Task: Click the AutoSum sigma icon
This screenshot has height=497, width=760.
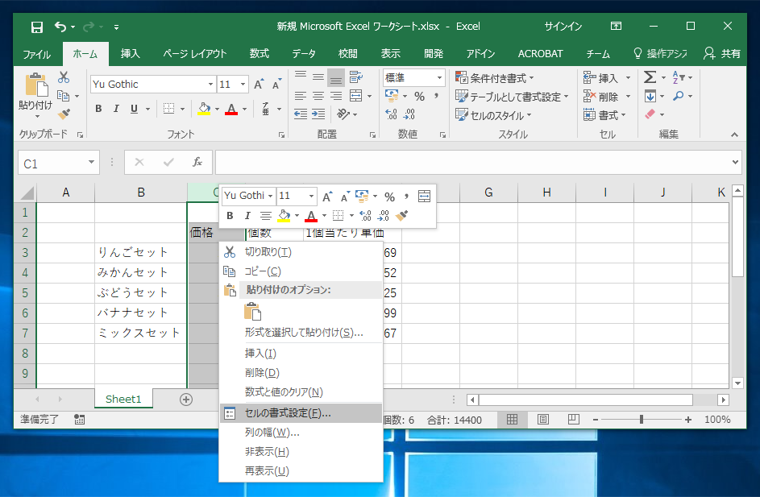Action: click(649, 77)
